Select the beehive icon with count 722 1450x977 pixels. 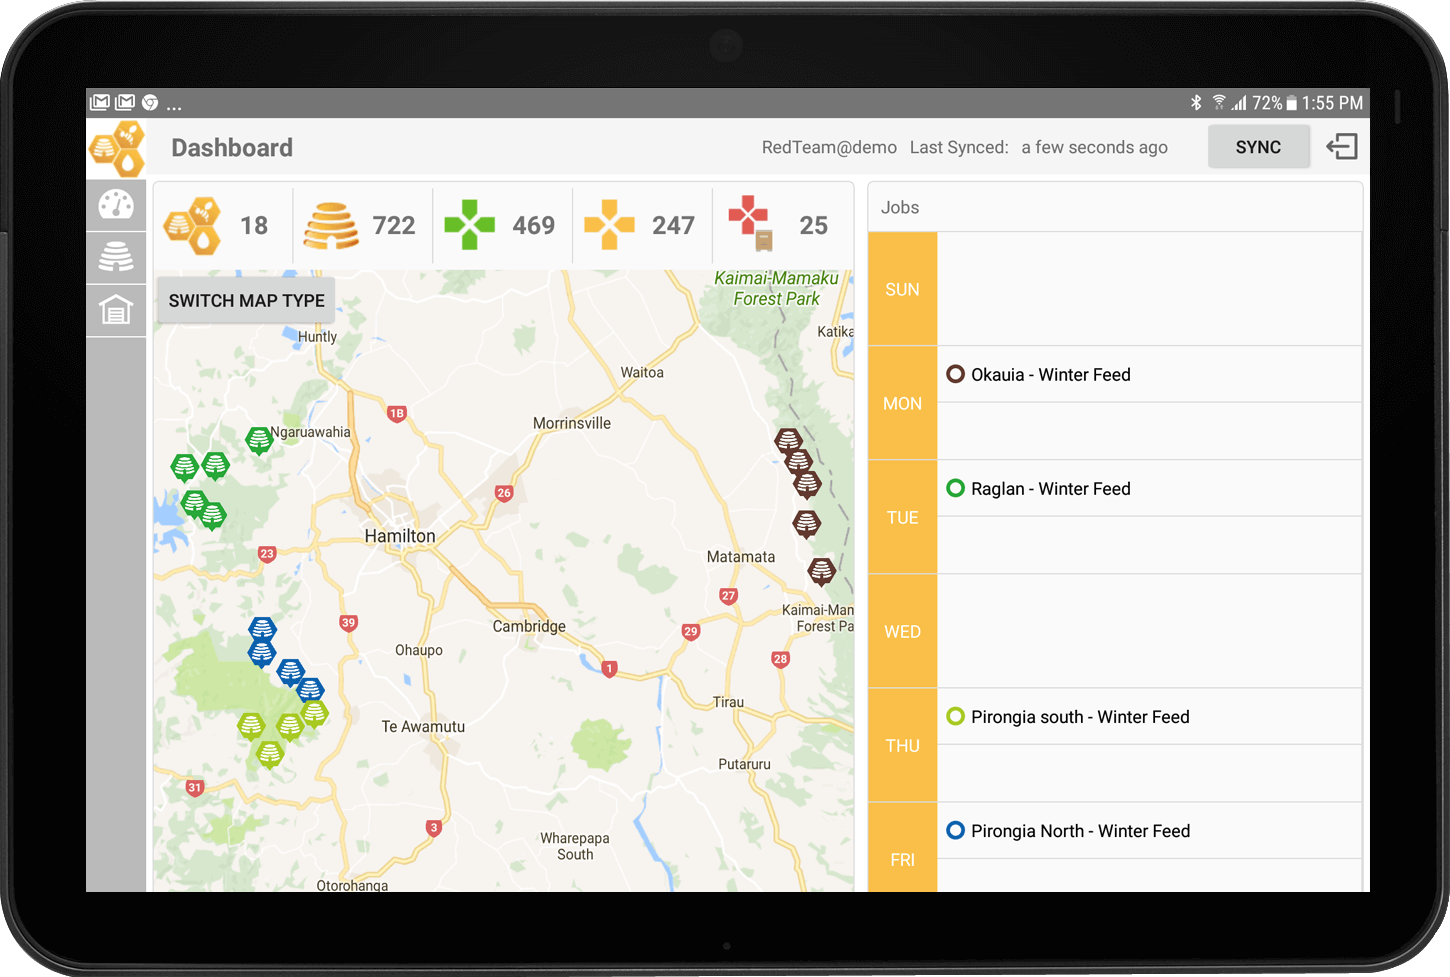click(332, 225)
